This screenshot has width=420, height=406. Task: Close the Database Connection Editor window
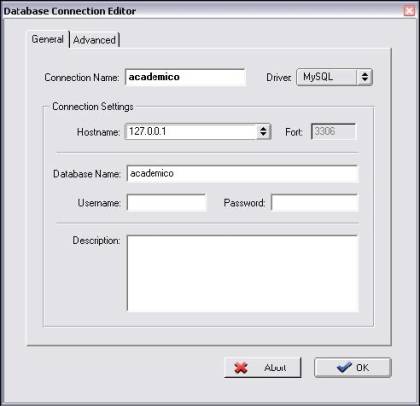pos(409,11)
